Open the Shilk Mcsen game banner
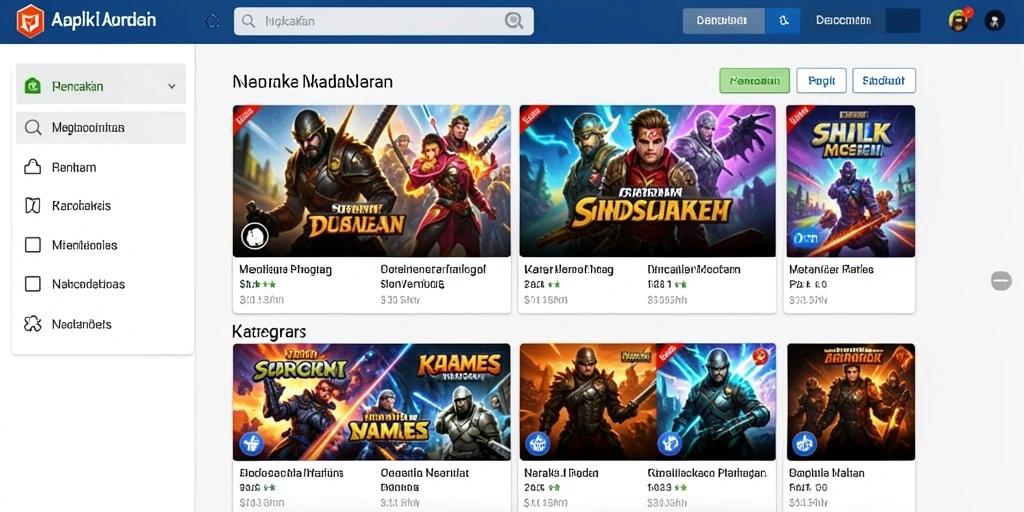Viewport: 1024px width, 512px height. (850, 181)
